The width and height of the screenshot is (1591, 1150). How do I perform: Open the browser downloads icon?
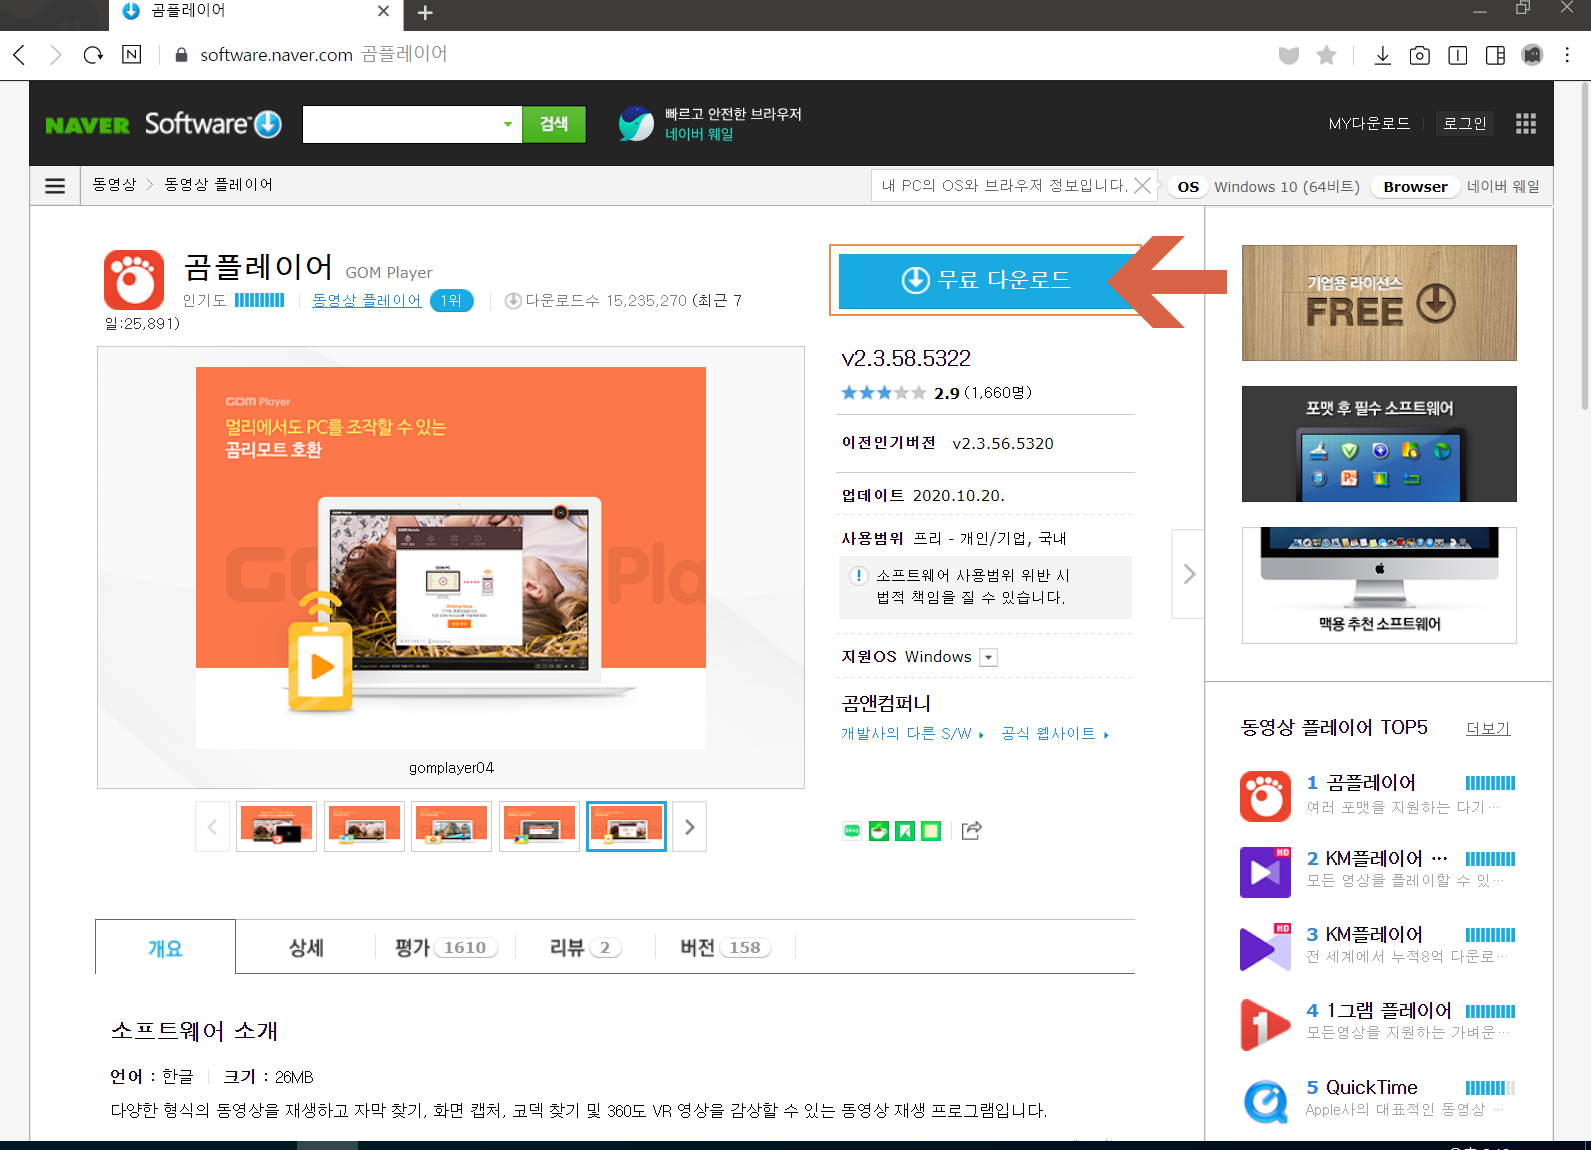point(1382,55)
